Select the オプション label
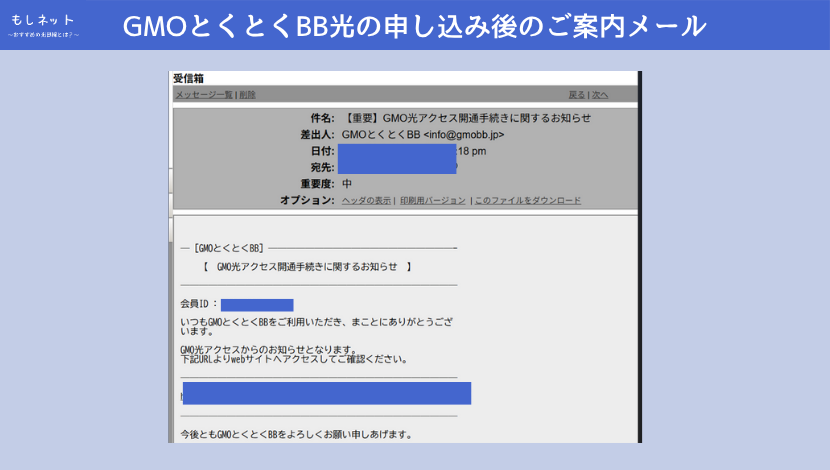The height and width of the screenshot is (470, 830). 308,200
